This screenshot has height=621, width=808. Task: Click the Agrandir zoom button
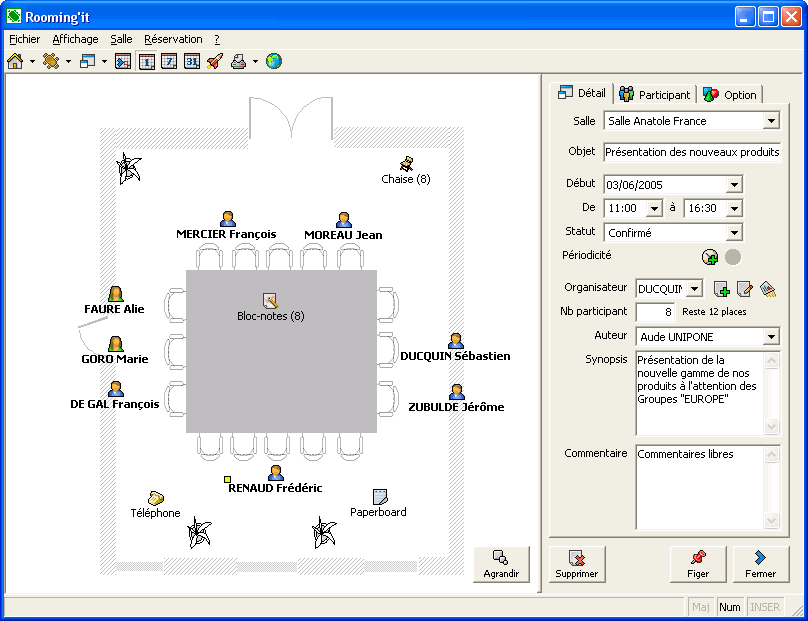point(501,565)
